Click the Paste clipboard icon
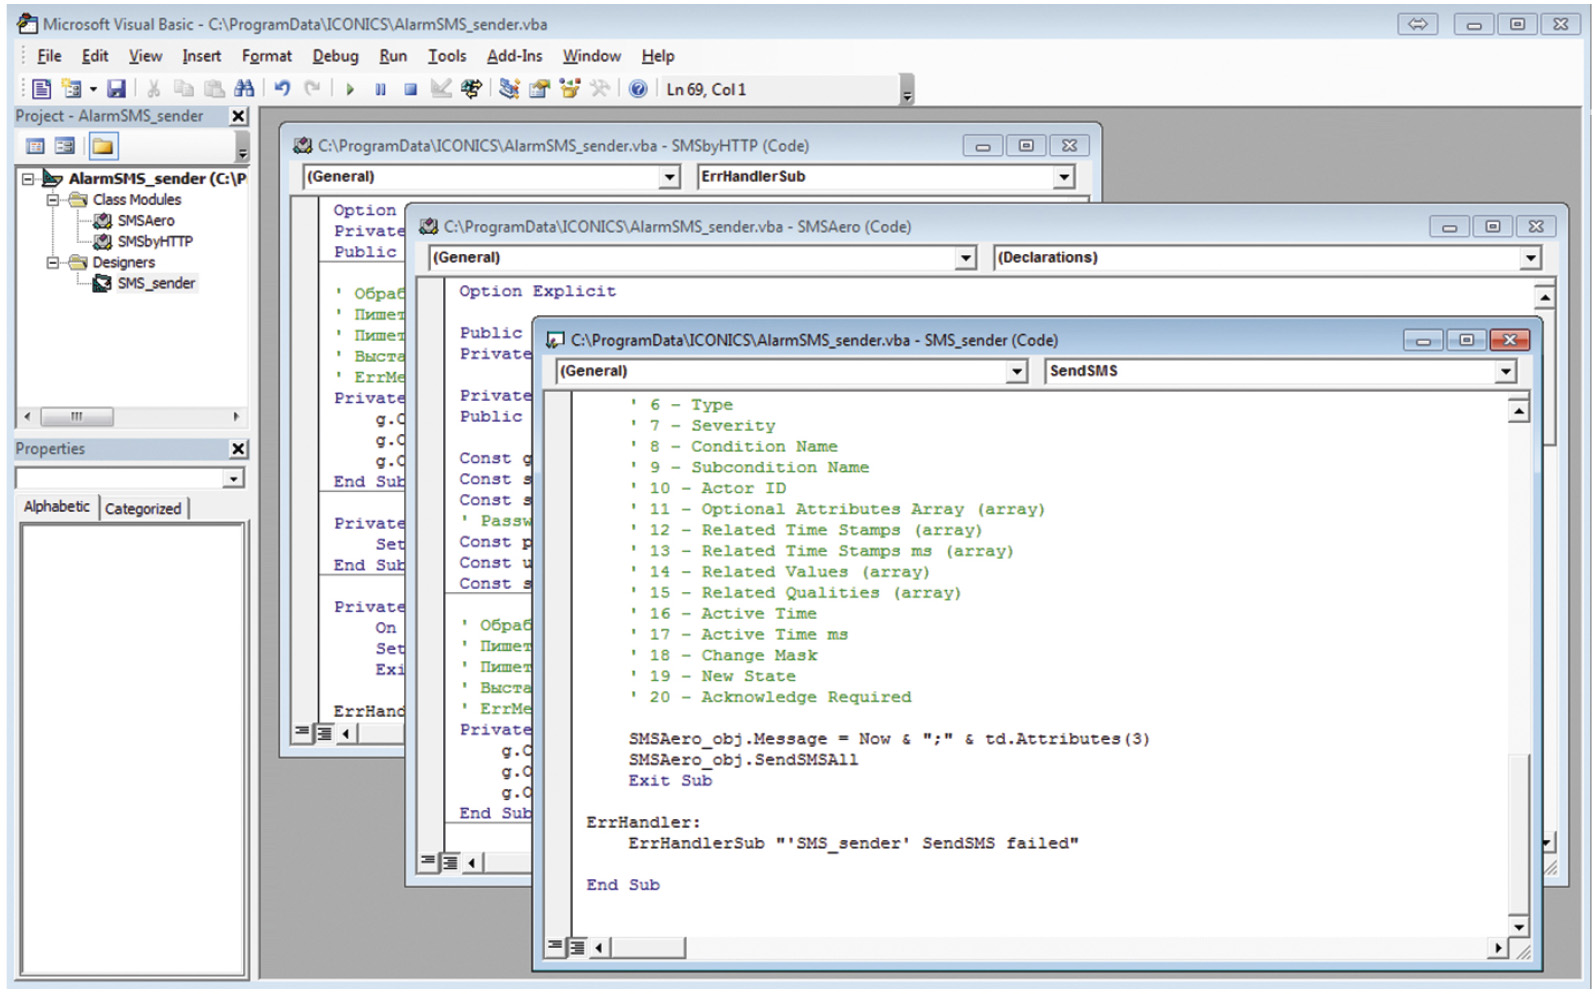 pos(213,89)
